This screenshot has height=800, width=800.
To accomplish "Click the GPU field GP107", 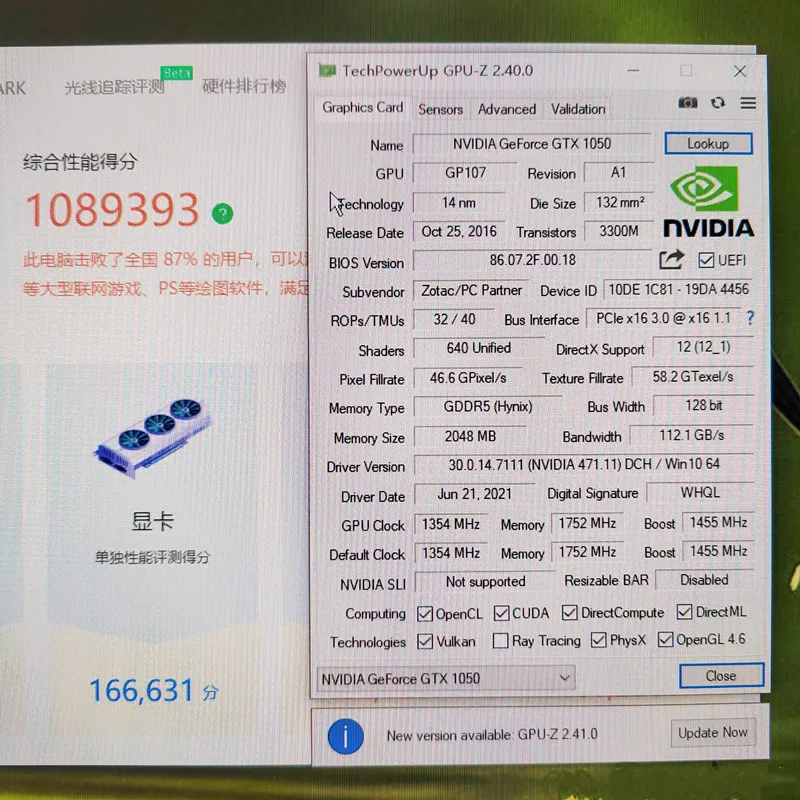I will pos(465,172).
